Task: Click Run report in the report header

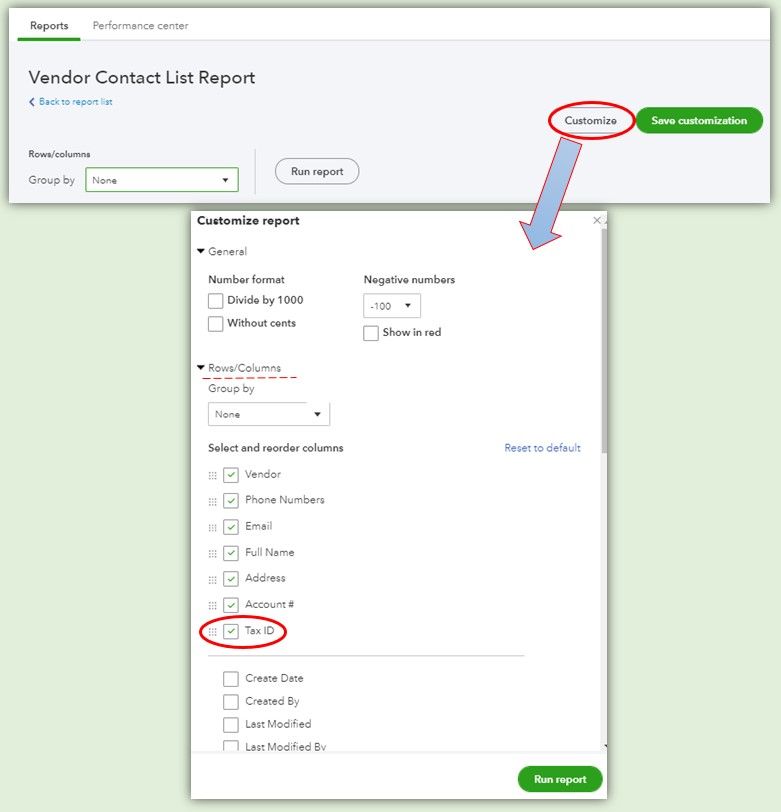Action: (317, 171)
